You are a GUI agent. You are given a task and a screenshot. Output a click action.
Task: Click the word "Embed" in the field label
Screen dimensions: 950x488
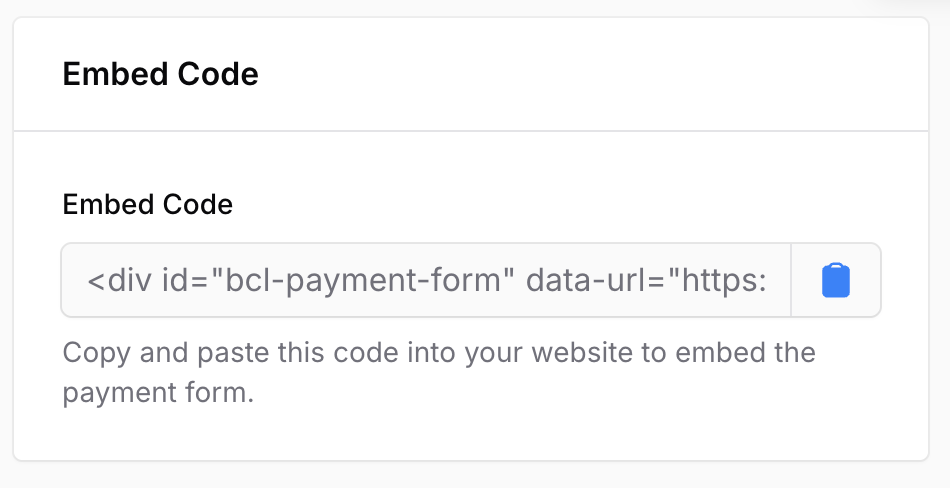coord(102,204)
